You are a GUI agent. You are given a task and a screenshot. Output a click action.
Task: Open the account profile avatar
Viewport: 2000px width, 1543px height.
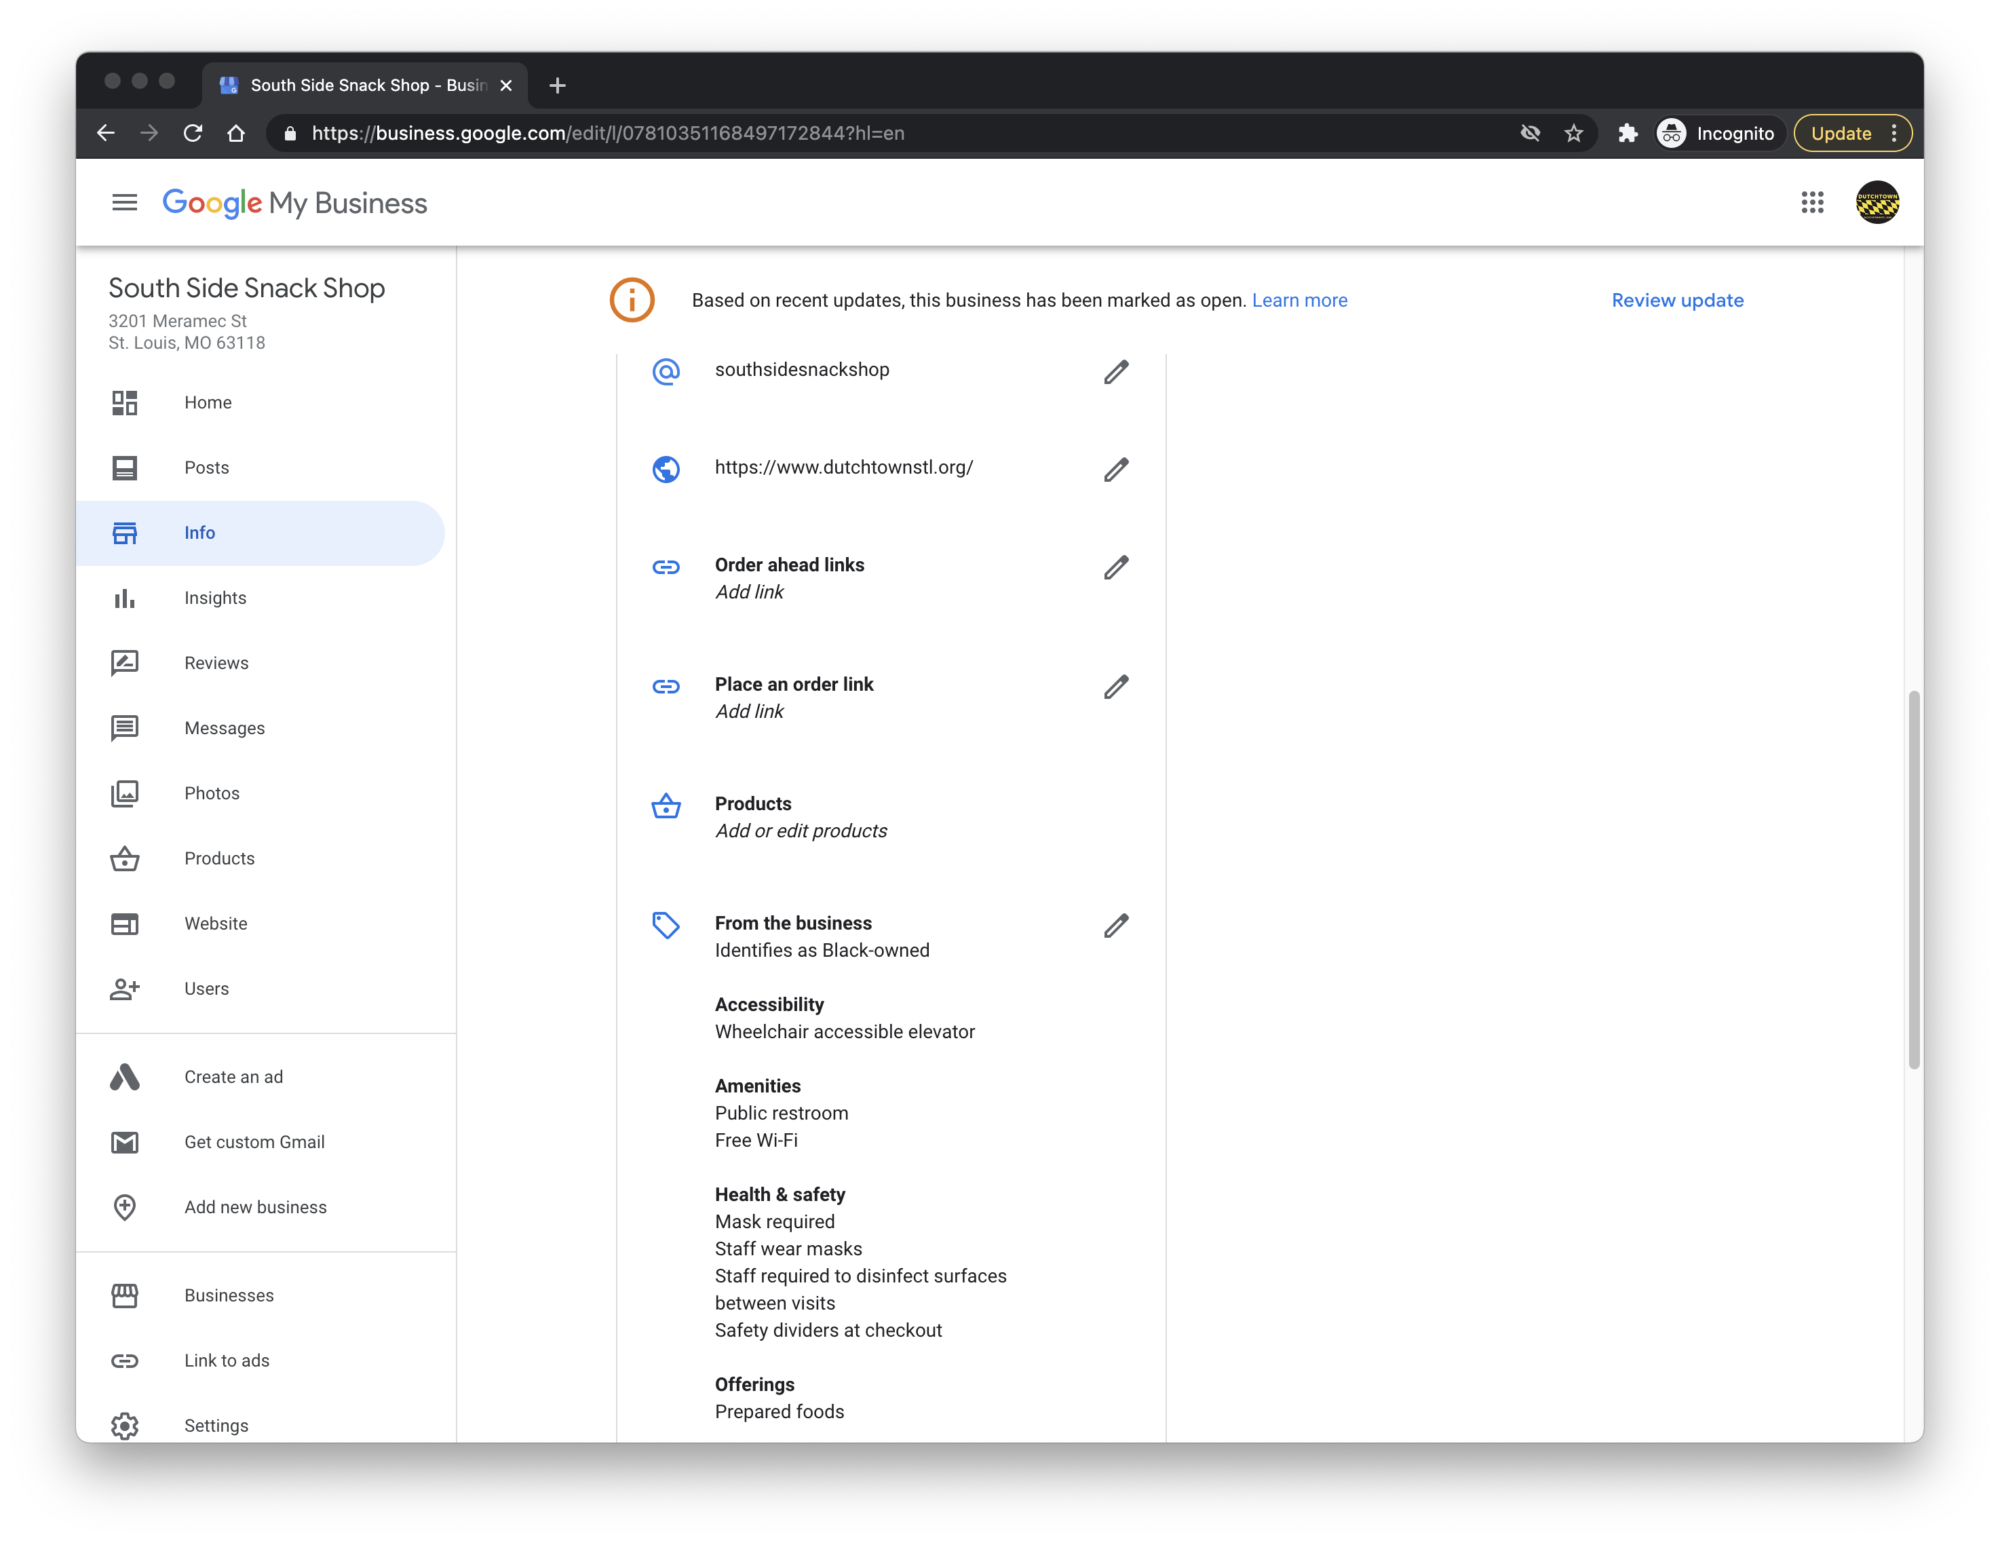[x=1877, y=202]
